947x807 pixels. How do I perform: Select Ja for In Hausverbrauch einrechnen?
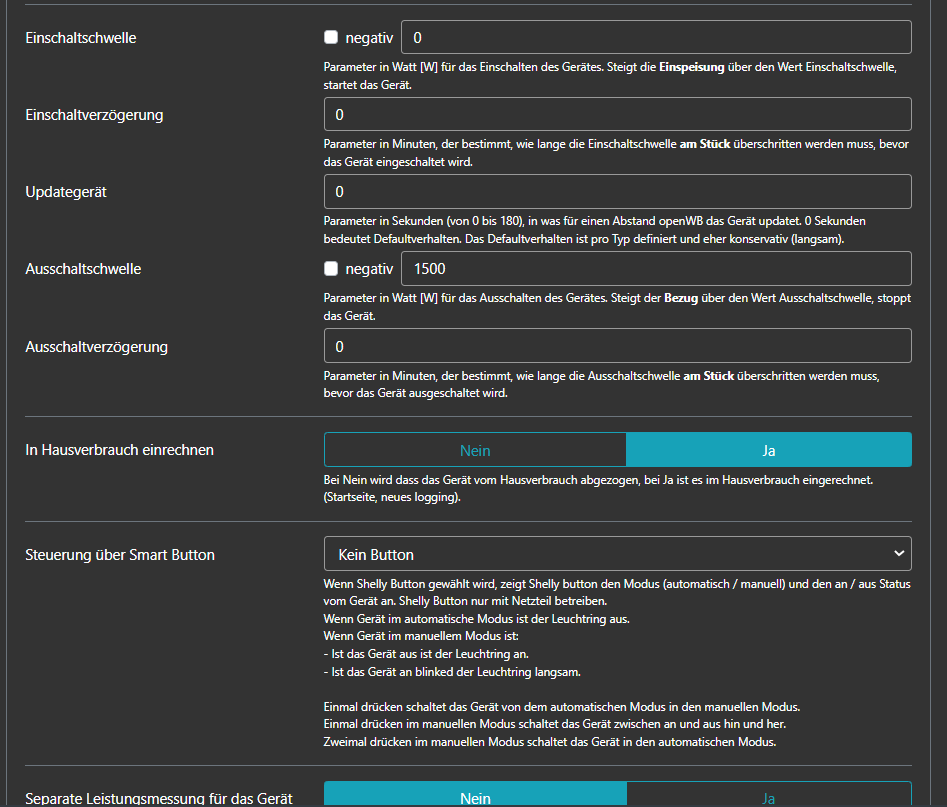(x=769, y=450)
